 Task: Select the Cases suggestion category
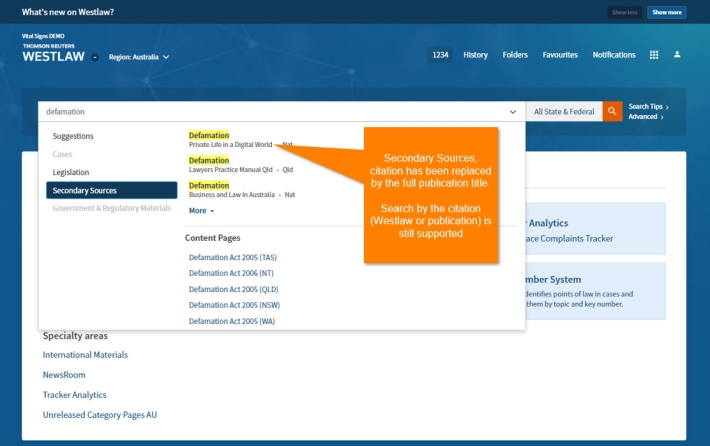[62, 154]
